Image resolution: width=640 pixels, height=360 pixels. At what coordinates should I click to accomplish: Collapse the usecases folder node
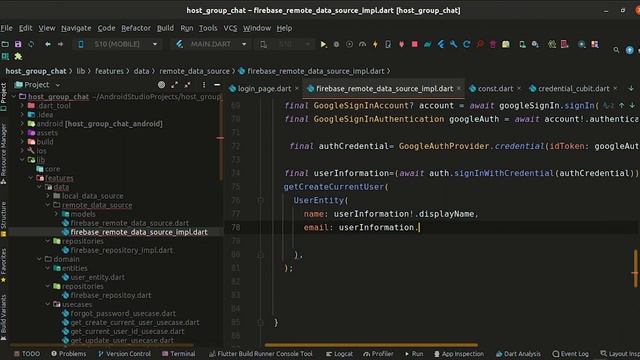tap(48, 304)
